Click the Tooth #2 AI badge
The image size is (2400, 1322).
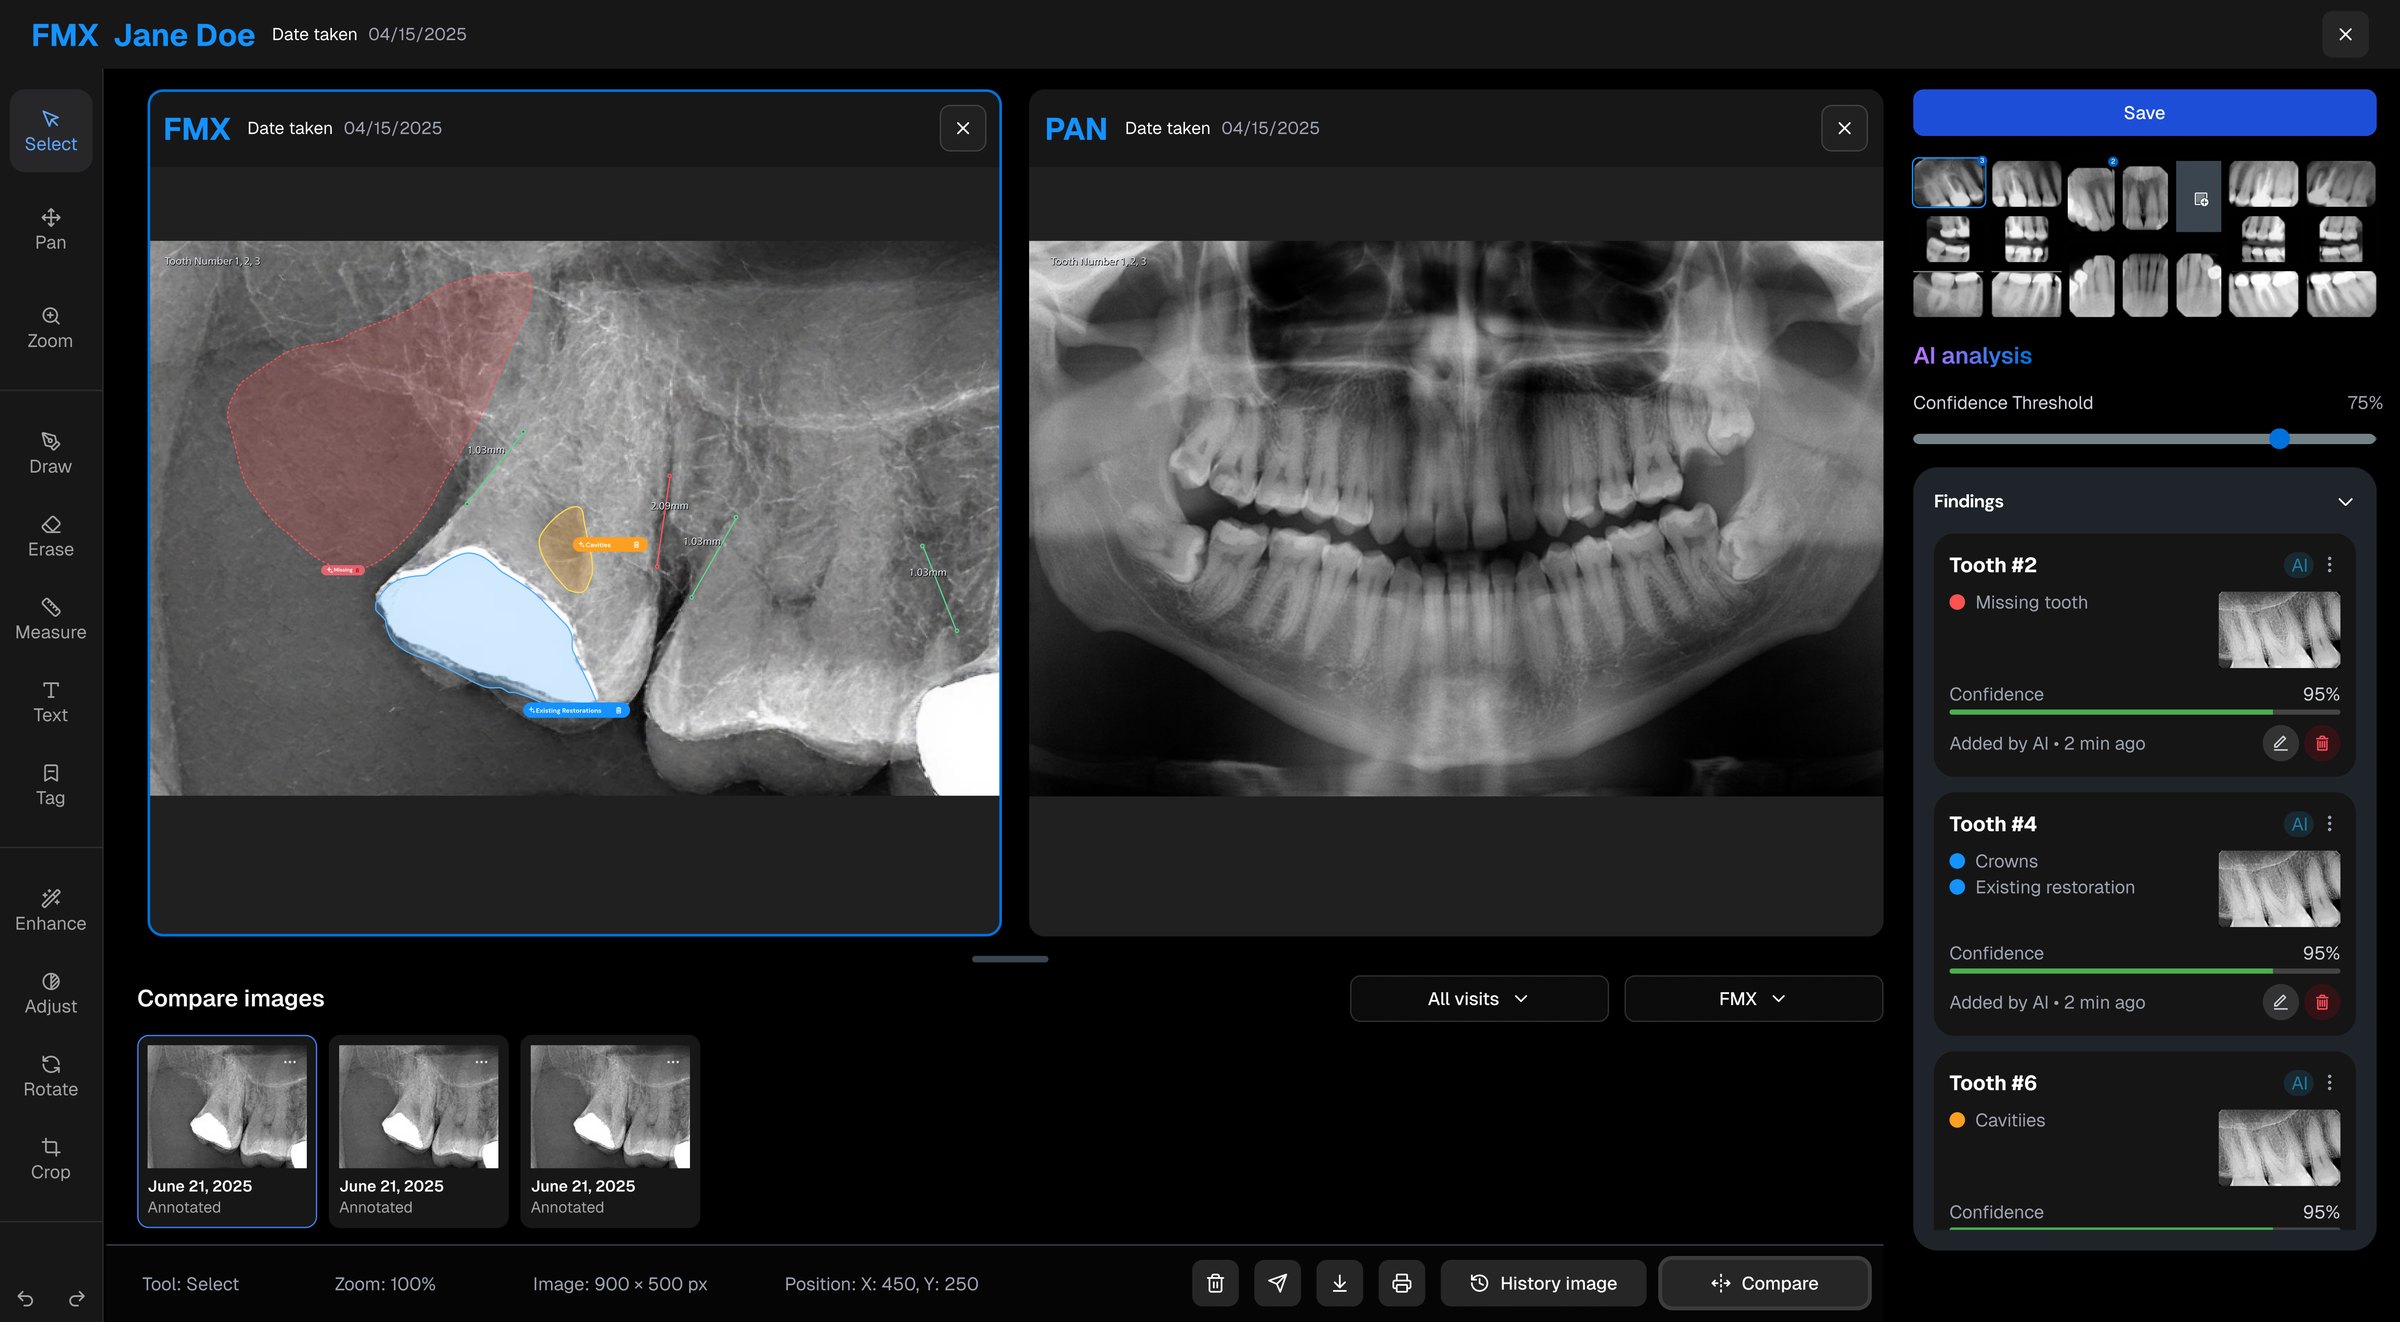click(2299, 565)
